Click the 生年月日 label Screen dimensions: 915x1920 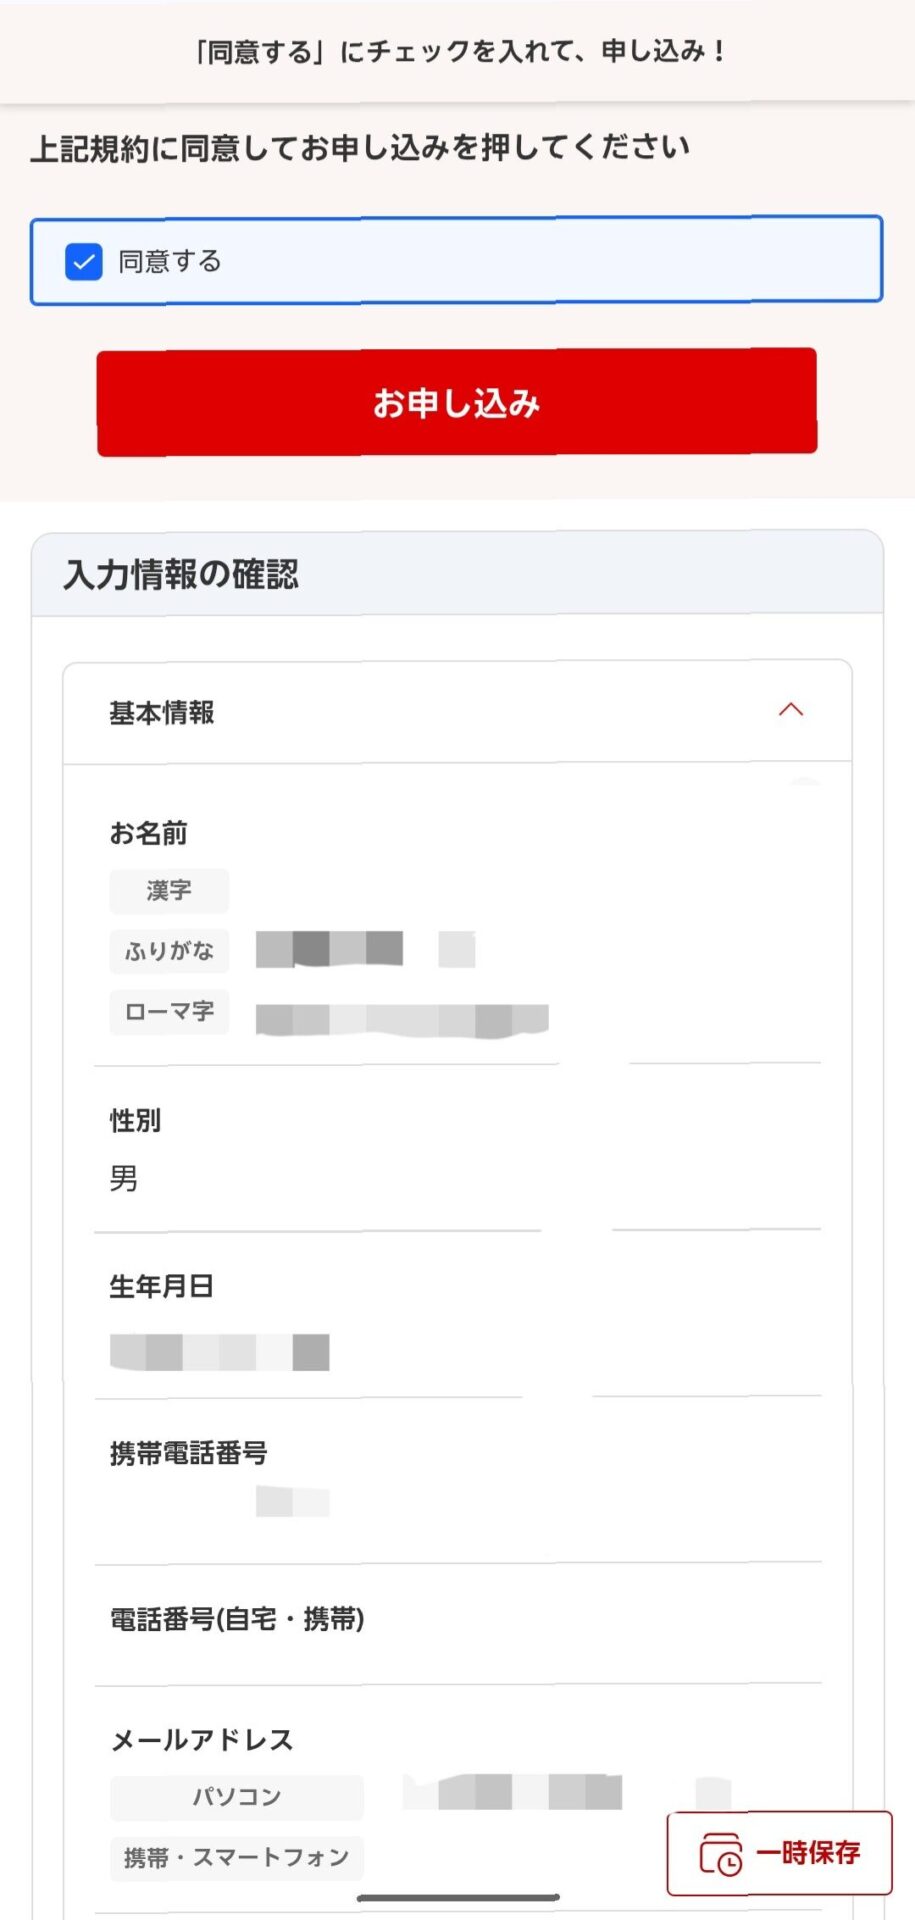click(161, 1286)
